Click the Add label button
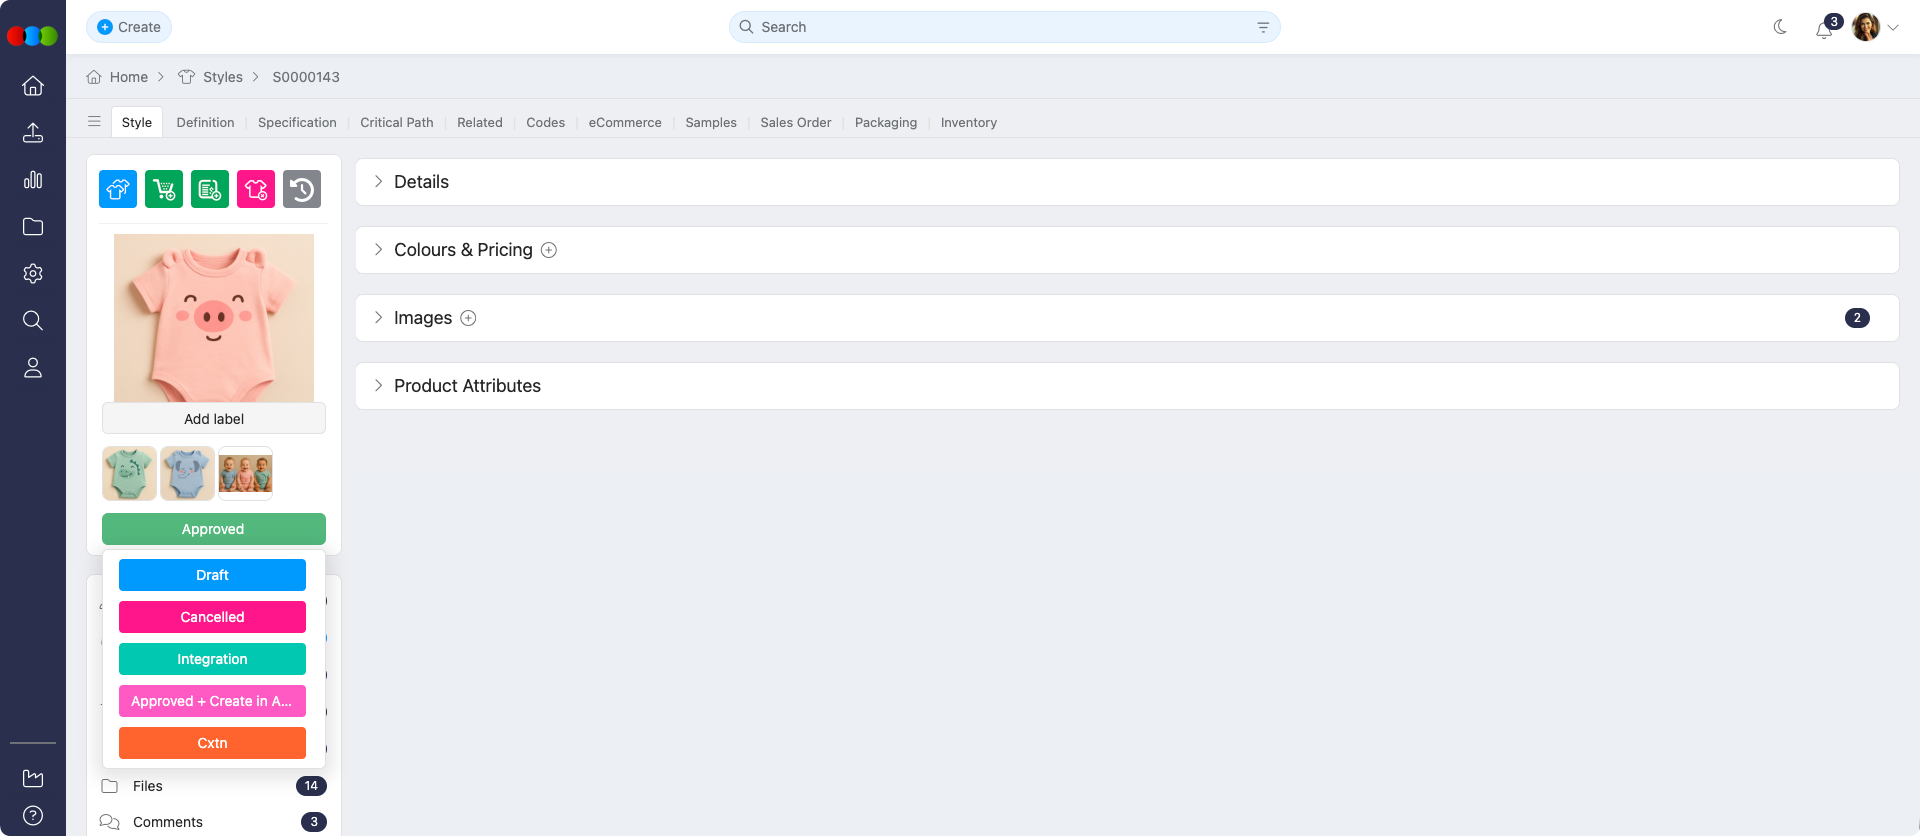This screenshot has height=836, width=1920. [214, 419]
